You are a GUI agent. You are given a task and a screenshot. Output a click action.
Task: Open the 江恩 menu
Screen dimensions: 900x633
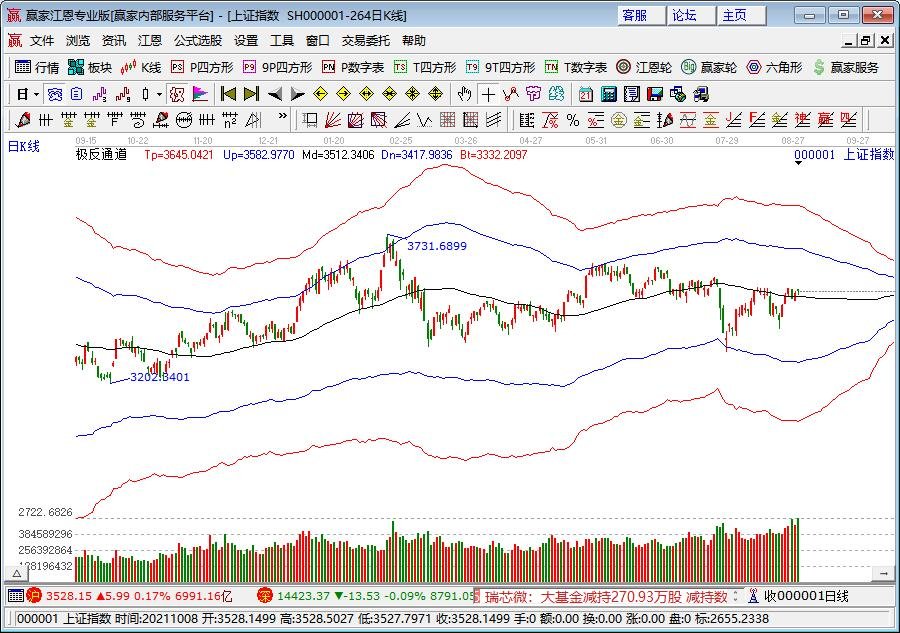150,41
